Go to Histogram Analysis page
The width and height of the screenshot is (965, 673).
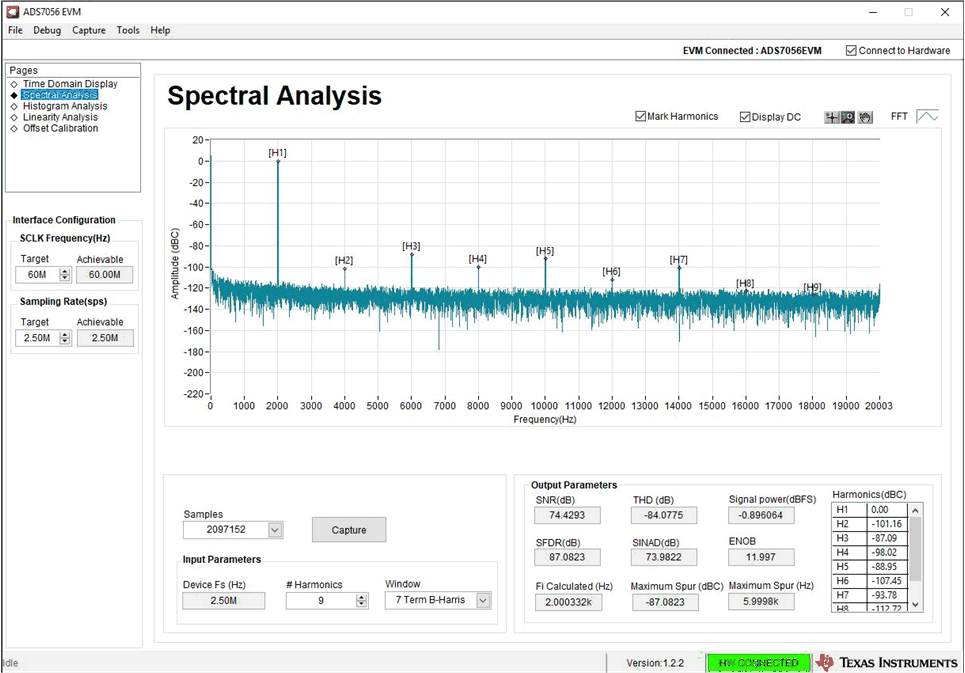point(65,106)
